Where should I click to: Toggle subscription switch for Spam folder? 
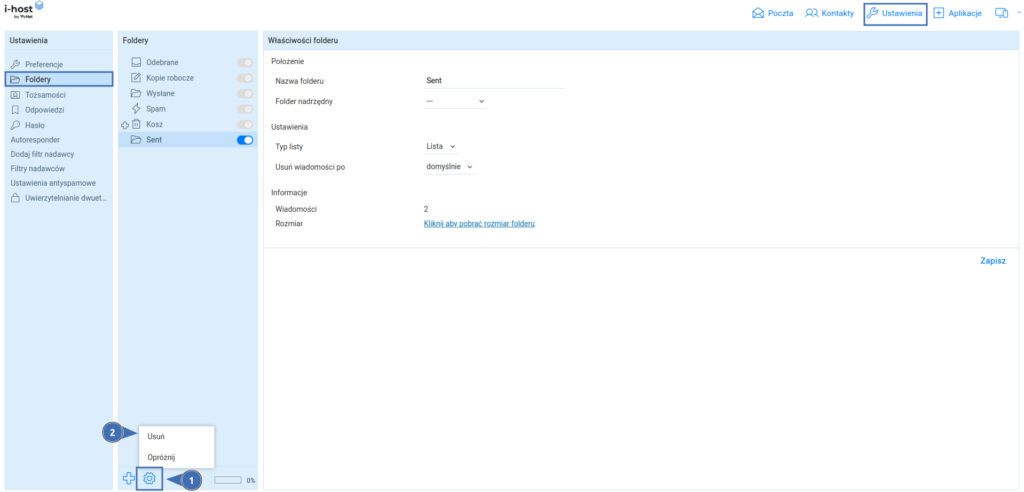click(x=245, y=109)
